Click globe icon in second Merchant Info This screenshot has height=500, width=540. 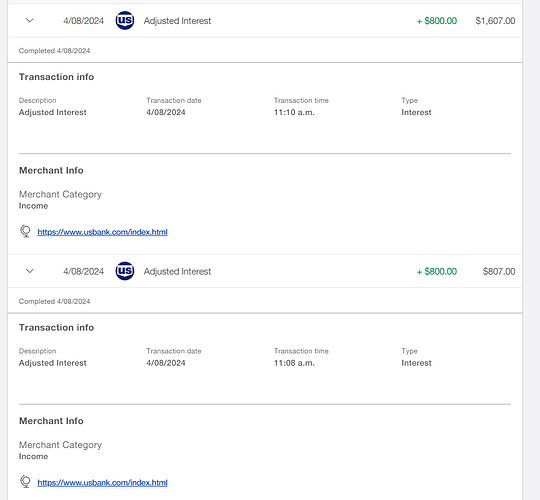25,482
